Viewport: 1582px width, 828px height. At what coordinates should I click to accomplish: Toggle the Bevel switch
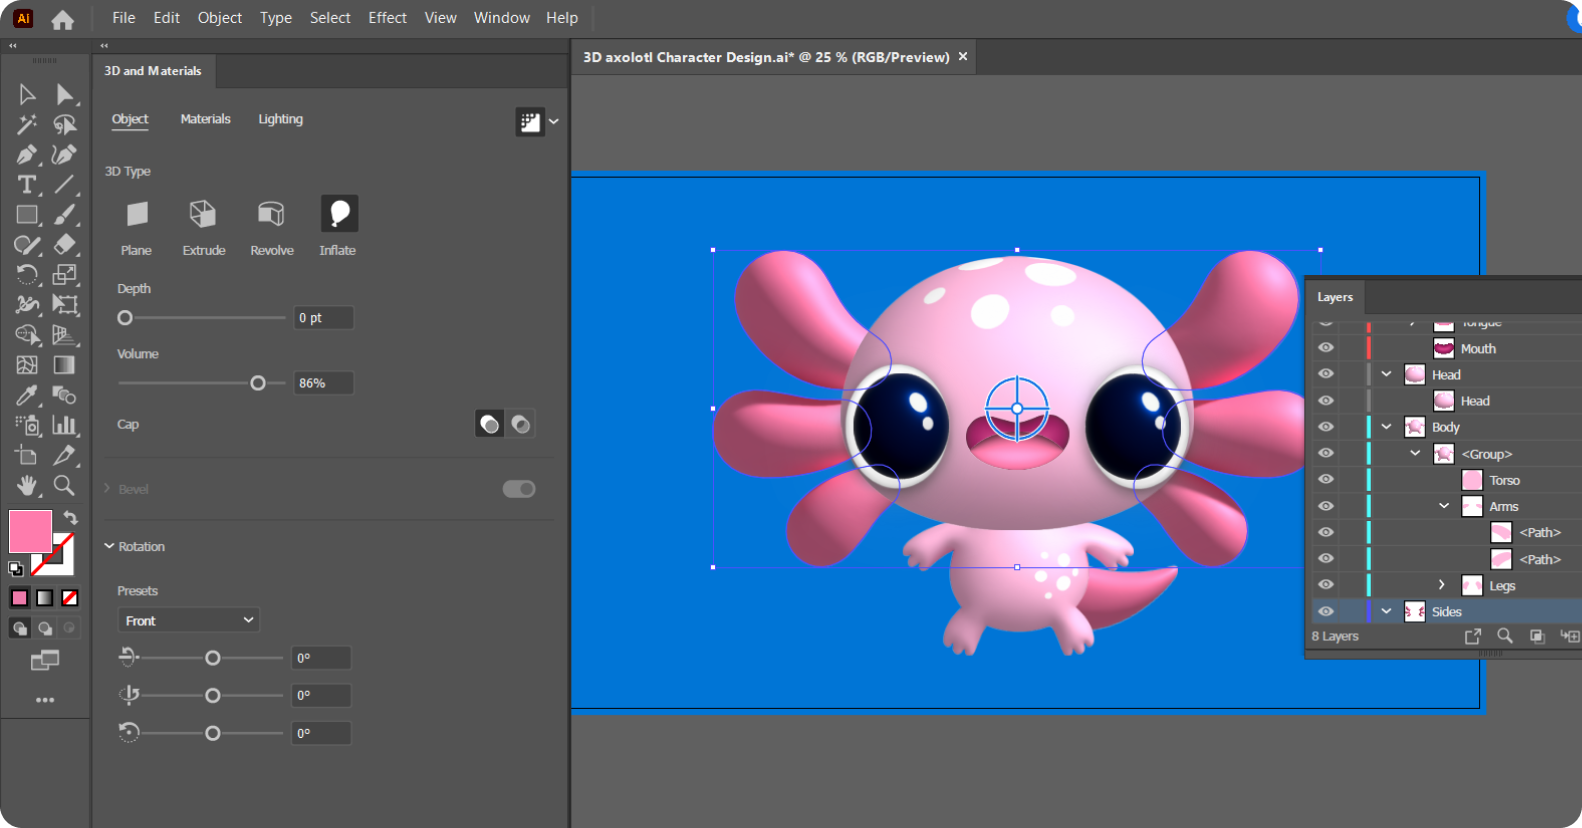(x=518, y=489)
